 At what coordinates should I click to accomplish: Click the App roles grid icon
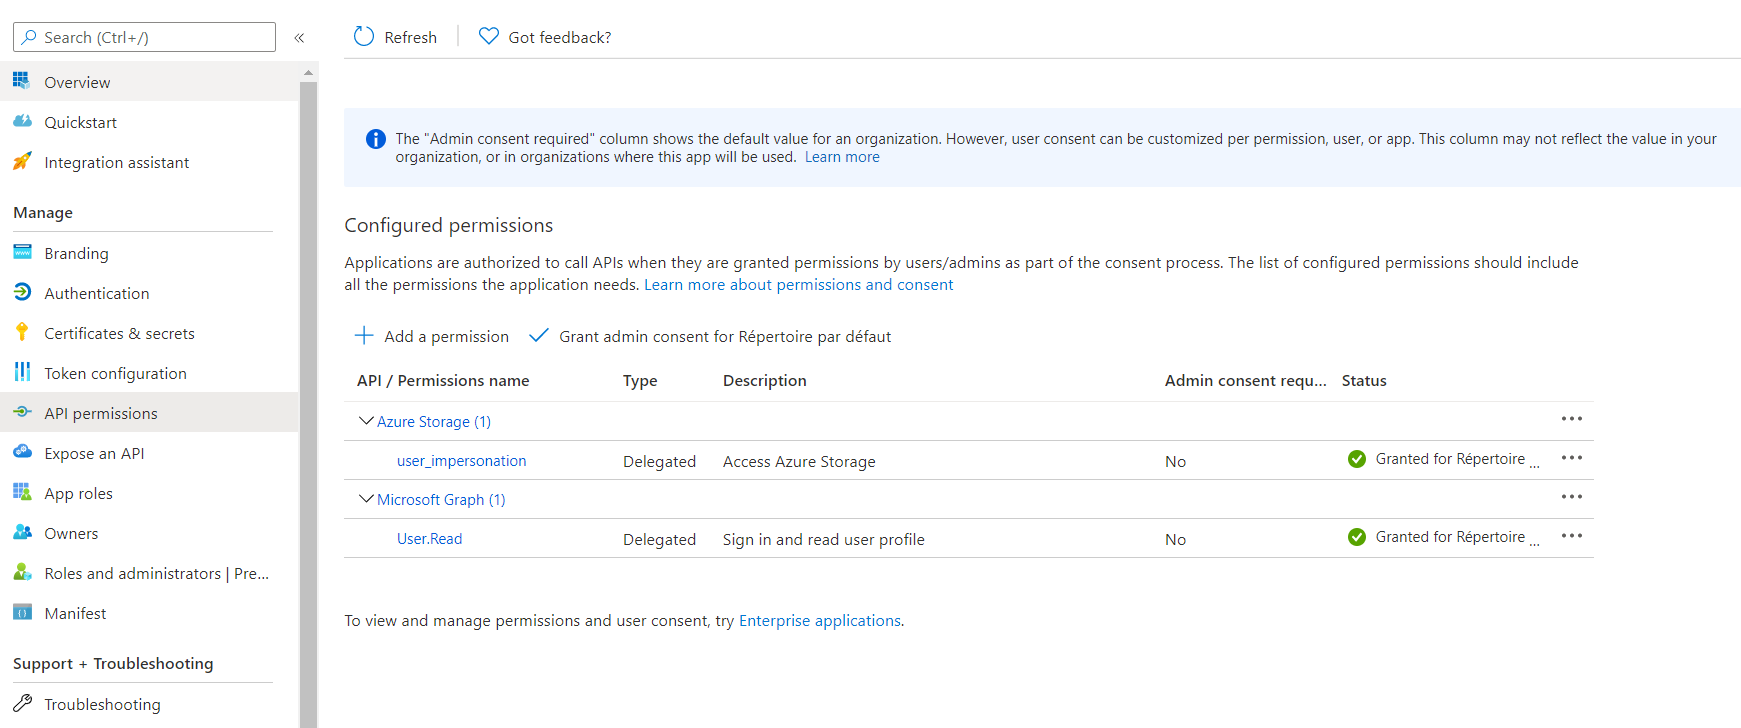point(22,492)
